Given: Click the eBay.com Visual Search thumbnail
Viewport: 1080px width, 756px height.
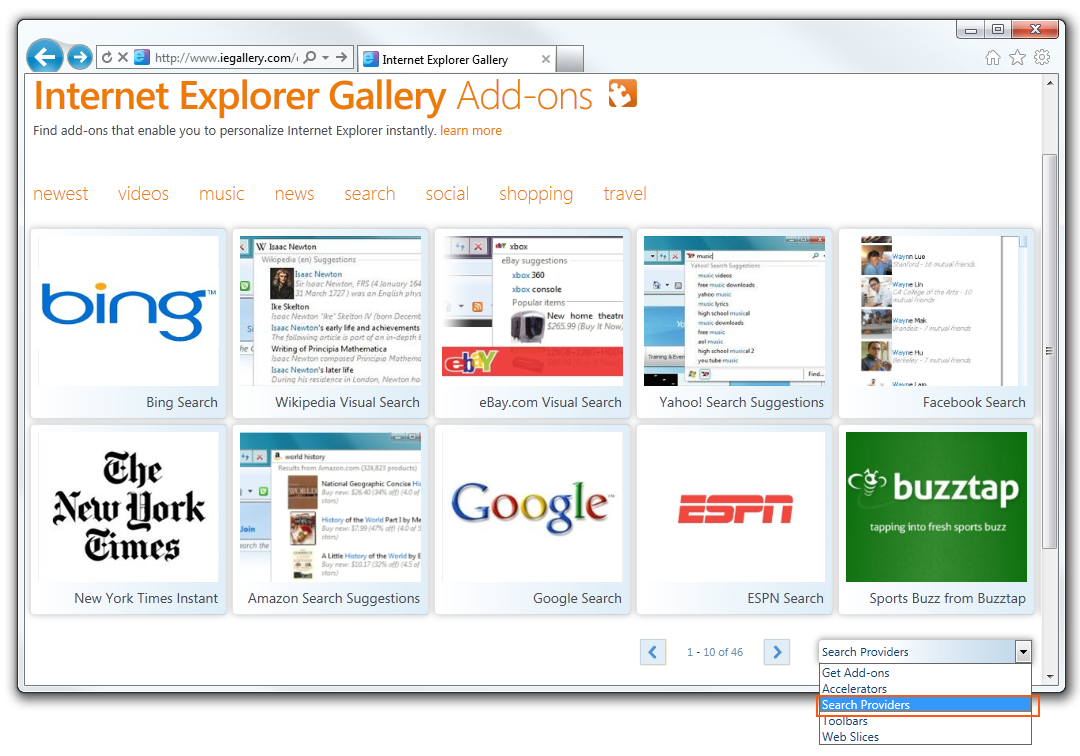Looking at the screenshot, I should 532,311.
